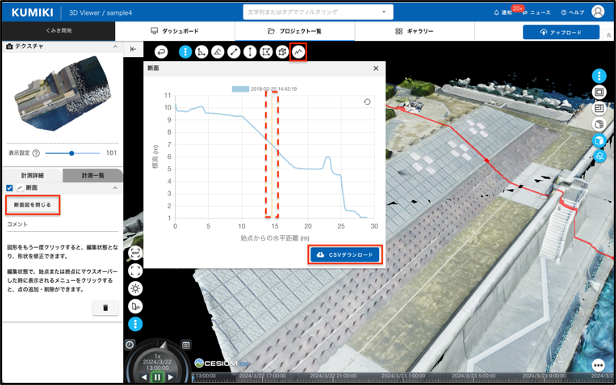Click the fullscreen frame icon
The height and width of the screenshot is (385, 616).
136,271
